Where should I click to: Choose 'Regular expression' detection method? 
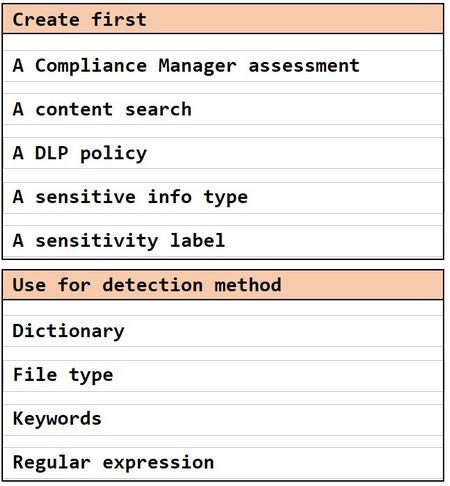(223, 463)
